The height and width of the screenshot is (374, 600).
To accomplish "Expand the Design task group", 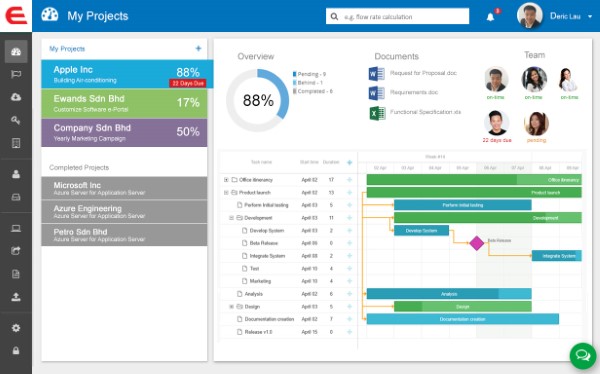I will [x=232, y=307].
